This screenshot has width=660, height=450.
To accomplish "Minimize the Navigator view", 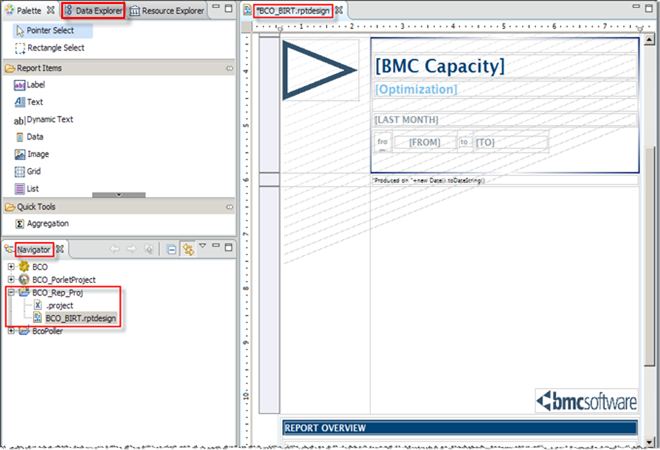I will point(216,245).
